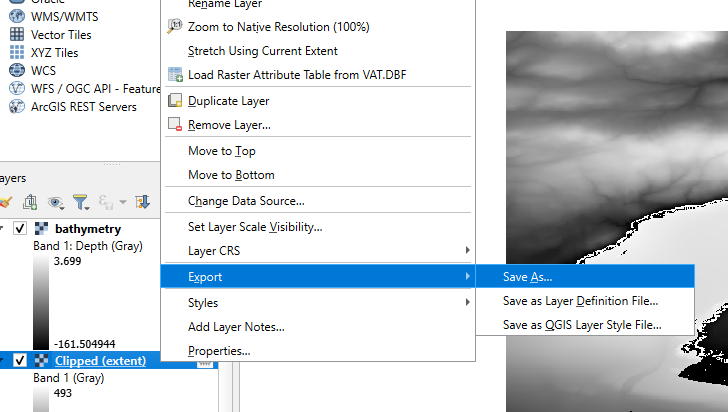Viewport: 728px width, 412px height.
Task: Choose Save As from Export submenu
Action: [527, 277]
